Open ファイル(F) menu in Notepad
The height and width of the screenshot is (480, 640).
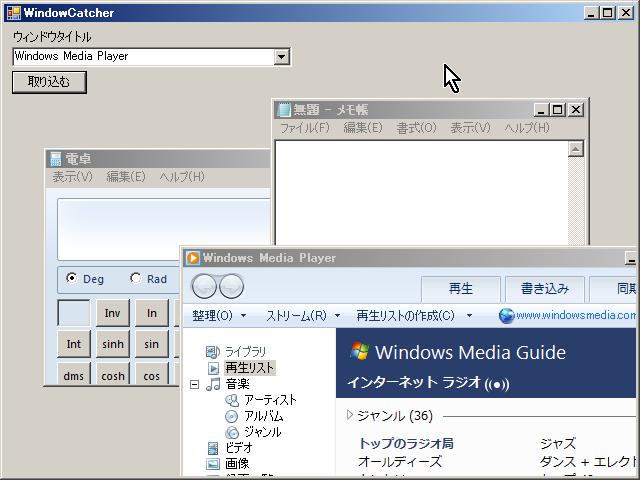pyautogui.click(x=305, y=128)
